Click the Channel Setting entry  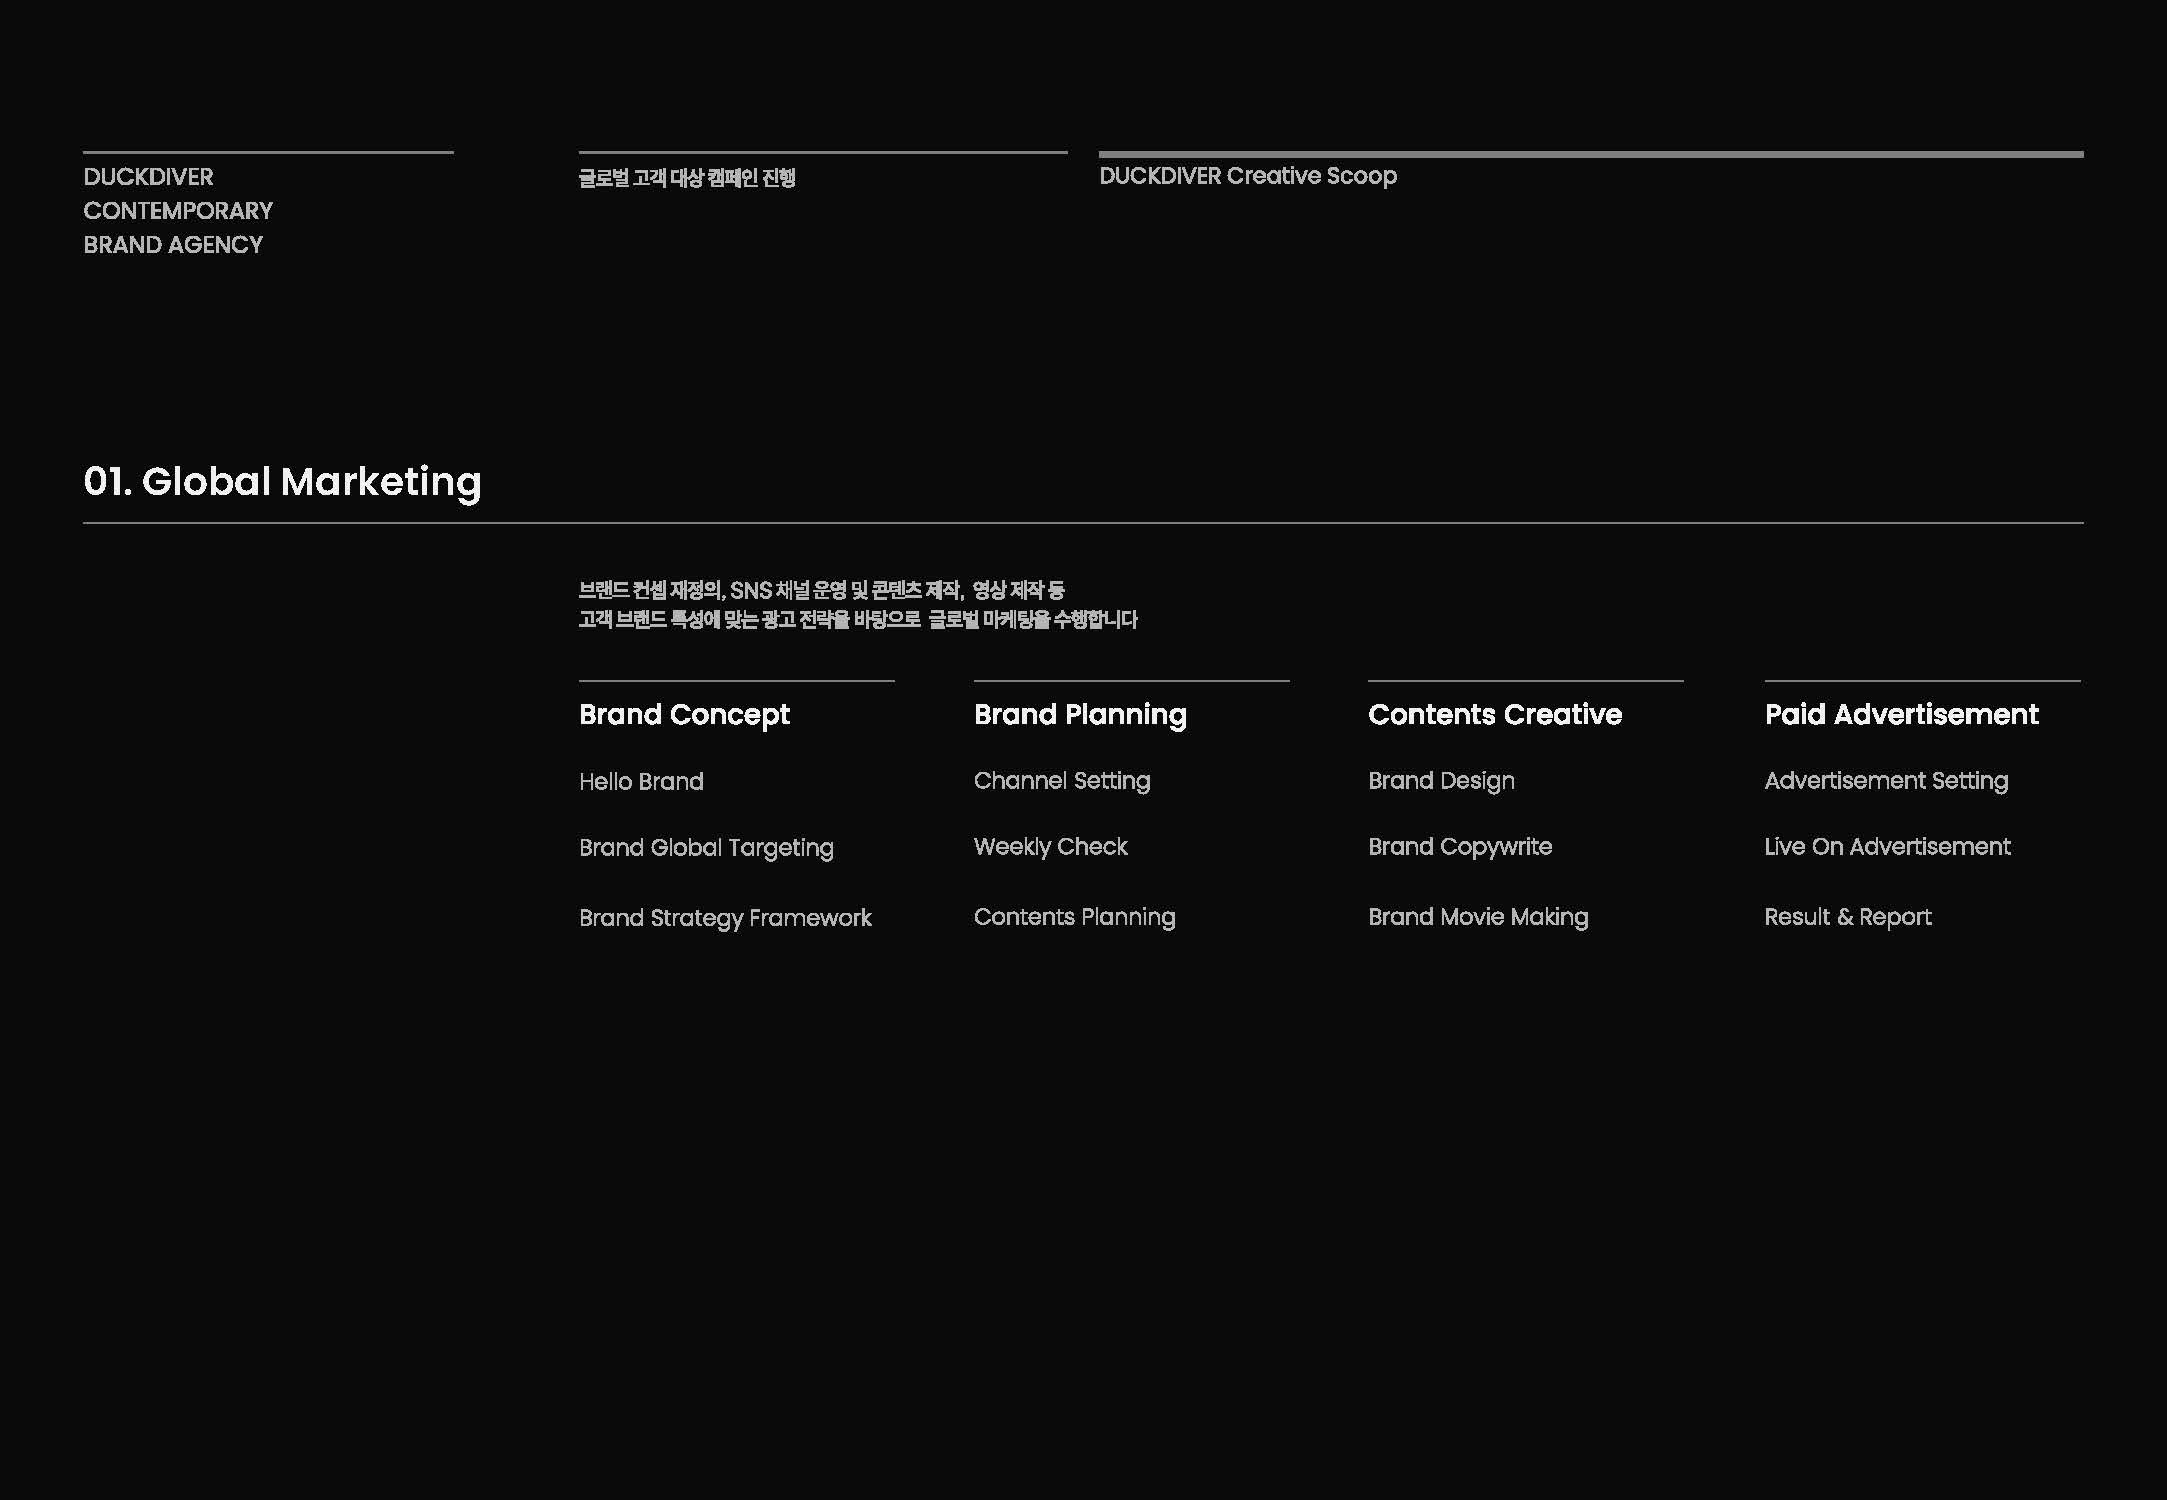pyautogui.click(x=1061, y=781)
